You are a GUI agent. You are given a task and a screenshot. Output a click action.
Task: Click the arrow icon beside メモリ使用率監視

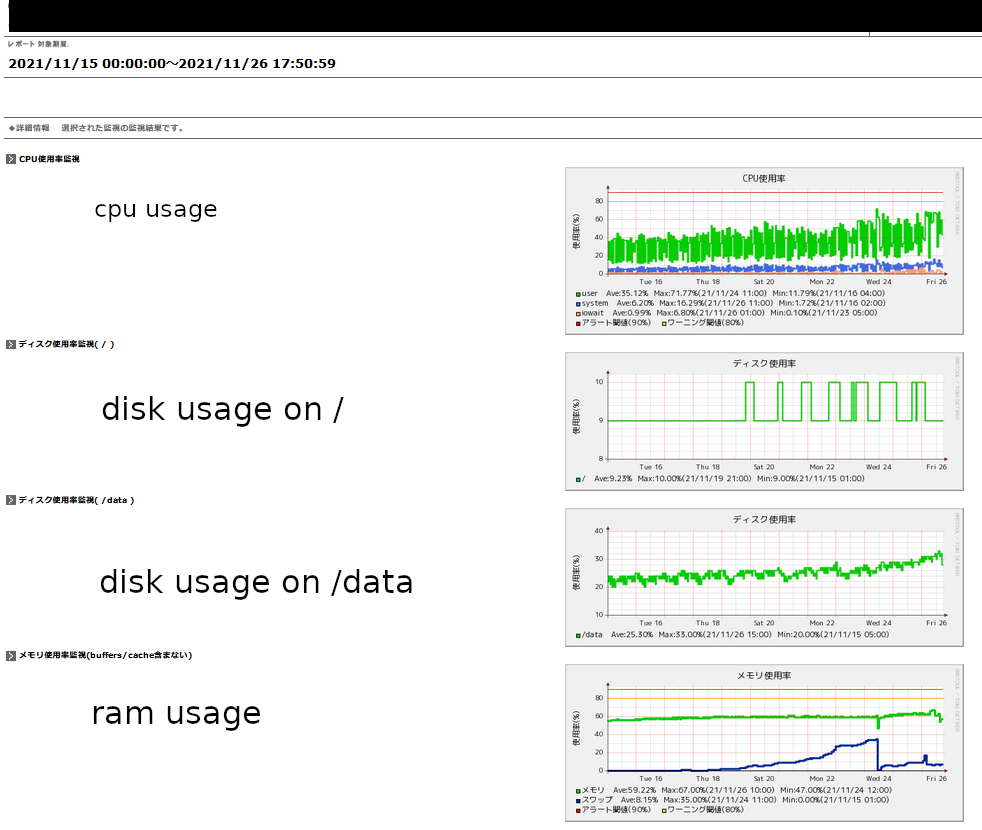coord(11,656)
